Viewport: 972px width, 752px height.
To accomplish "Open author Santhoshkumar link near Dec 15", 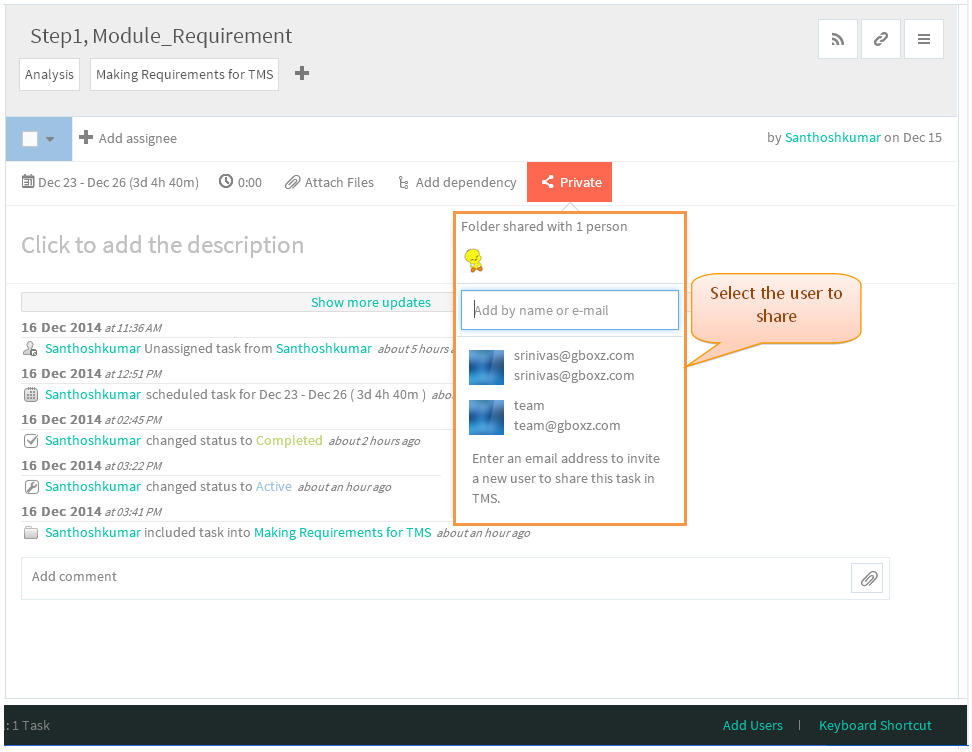I will click(x=833, y=138).
